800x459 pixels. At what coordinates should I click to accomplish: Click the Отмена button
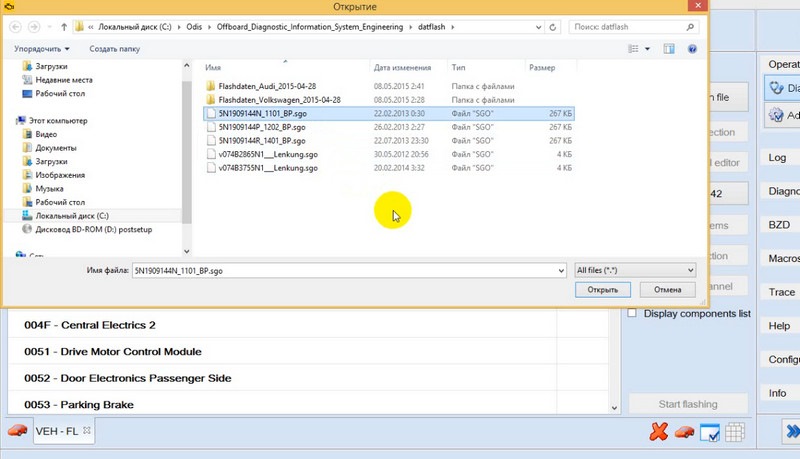[x=667, y=290]
